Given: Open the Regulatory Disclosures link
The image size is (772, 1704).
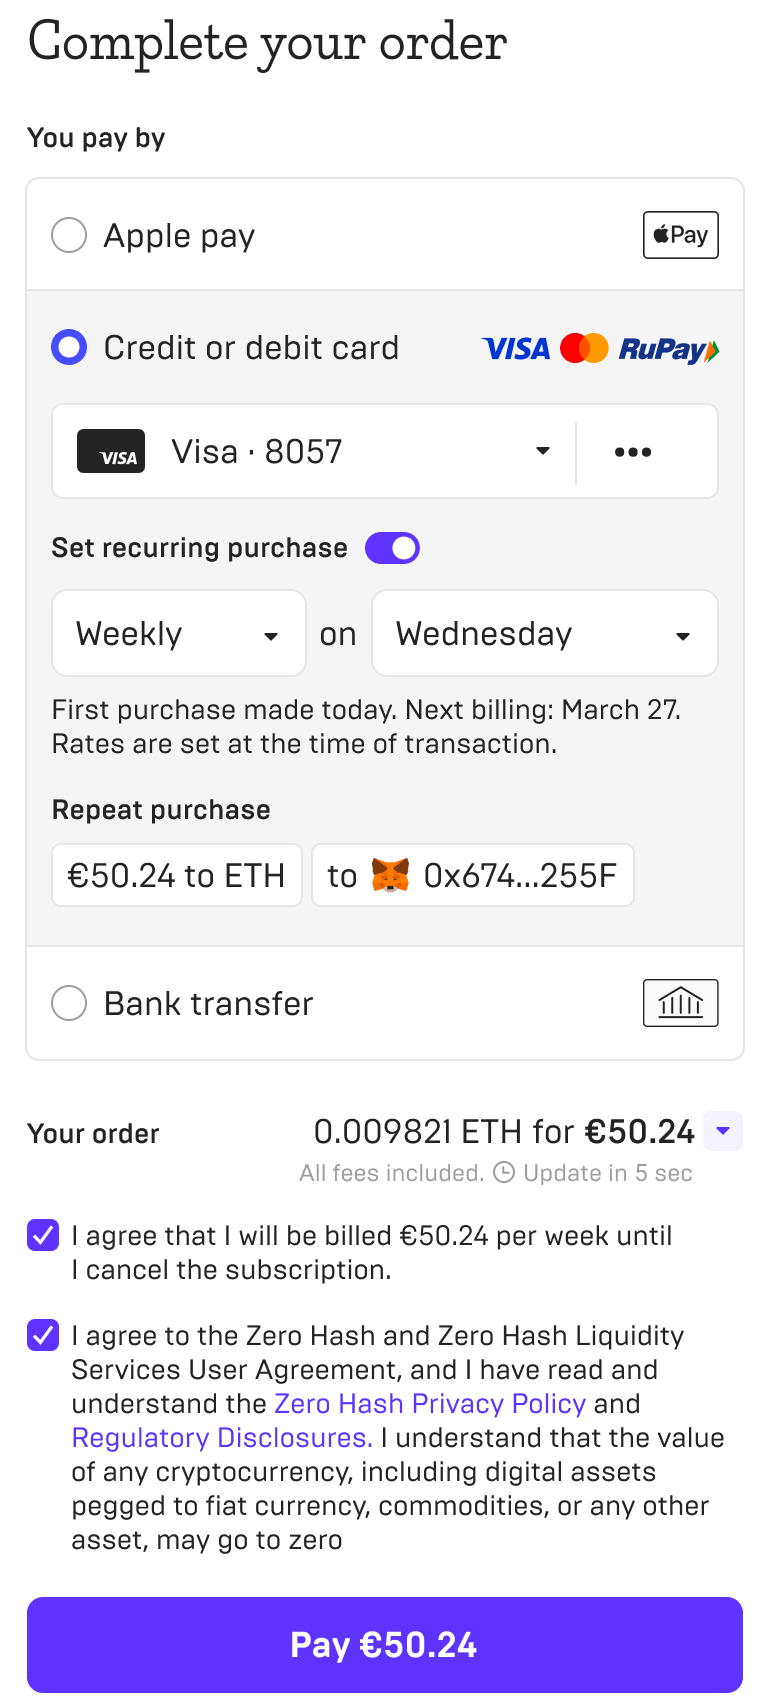Looking at the screenshot, I should click(x=222, y=1438).
